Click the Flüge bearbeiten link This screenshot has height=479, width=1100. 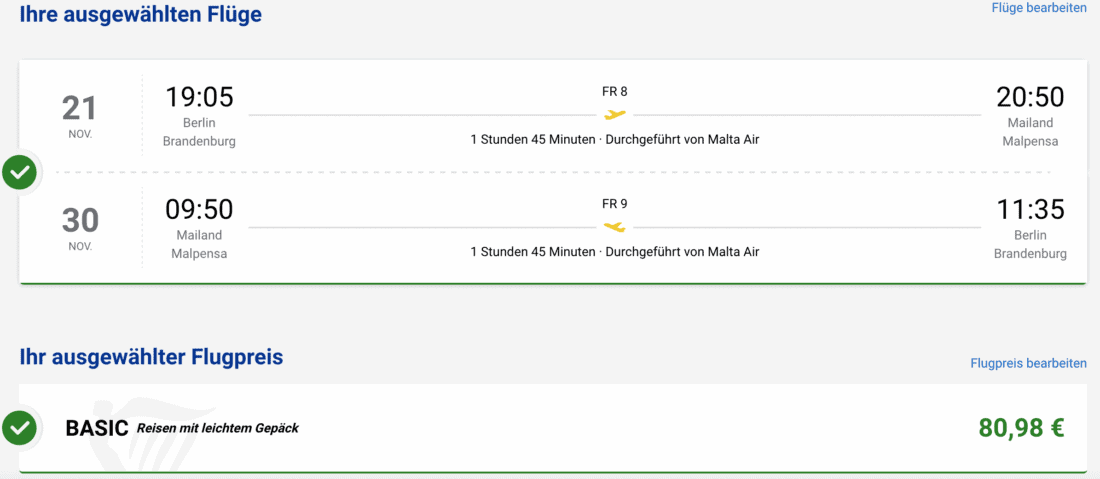(x=1038, y=8)
